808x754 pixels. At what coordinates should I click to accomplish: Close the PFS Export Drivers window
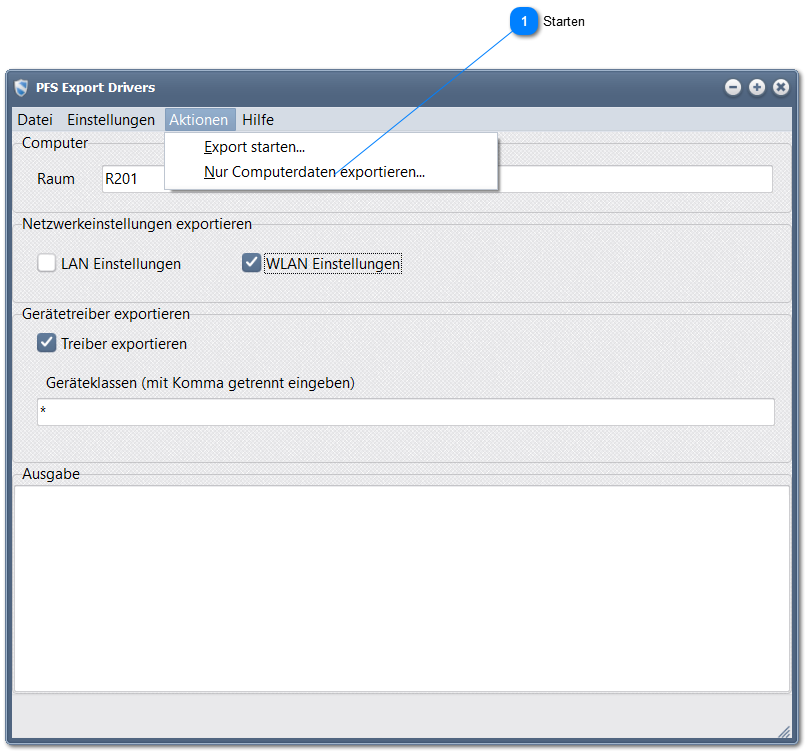coord(781,88)
